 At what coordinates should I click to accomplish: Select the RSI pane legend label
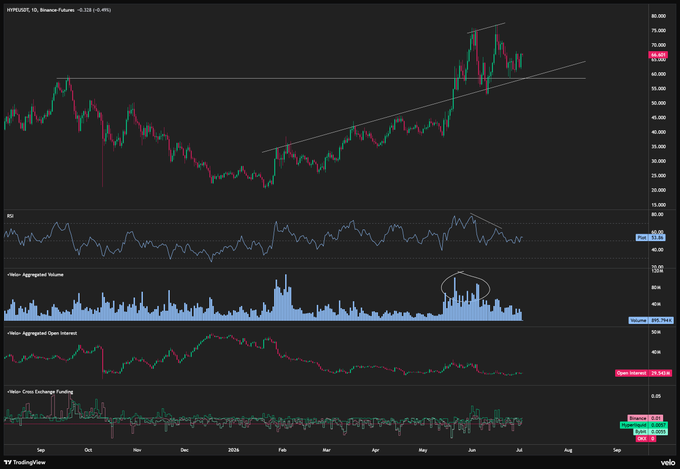(10, 216)
